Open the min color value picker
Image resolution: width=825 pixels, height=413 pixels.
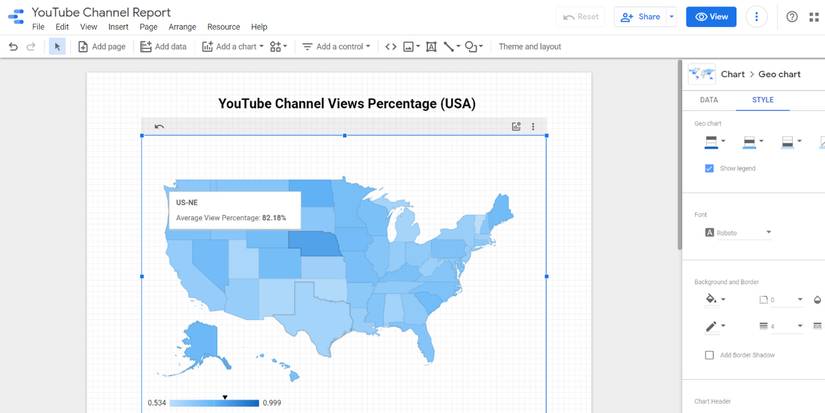791,142
